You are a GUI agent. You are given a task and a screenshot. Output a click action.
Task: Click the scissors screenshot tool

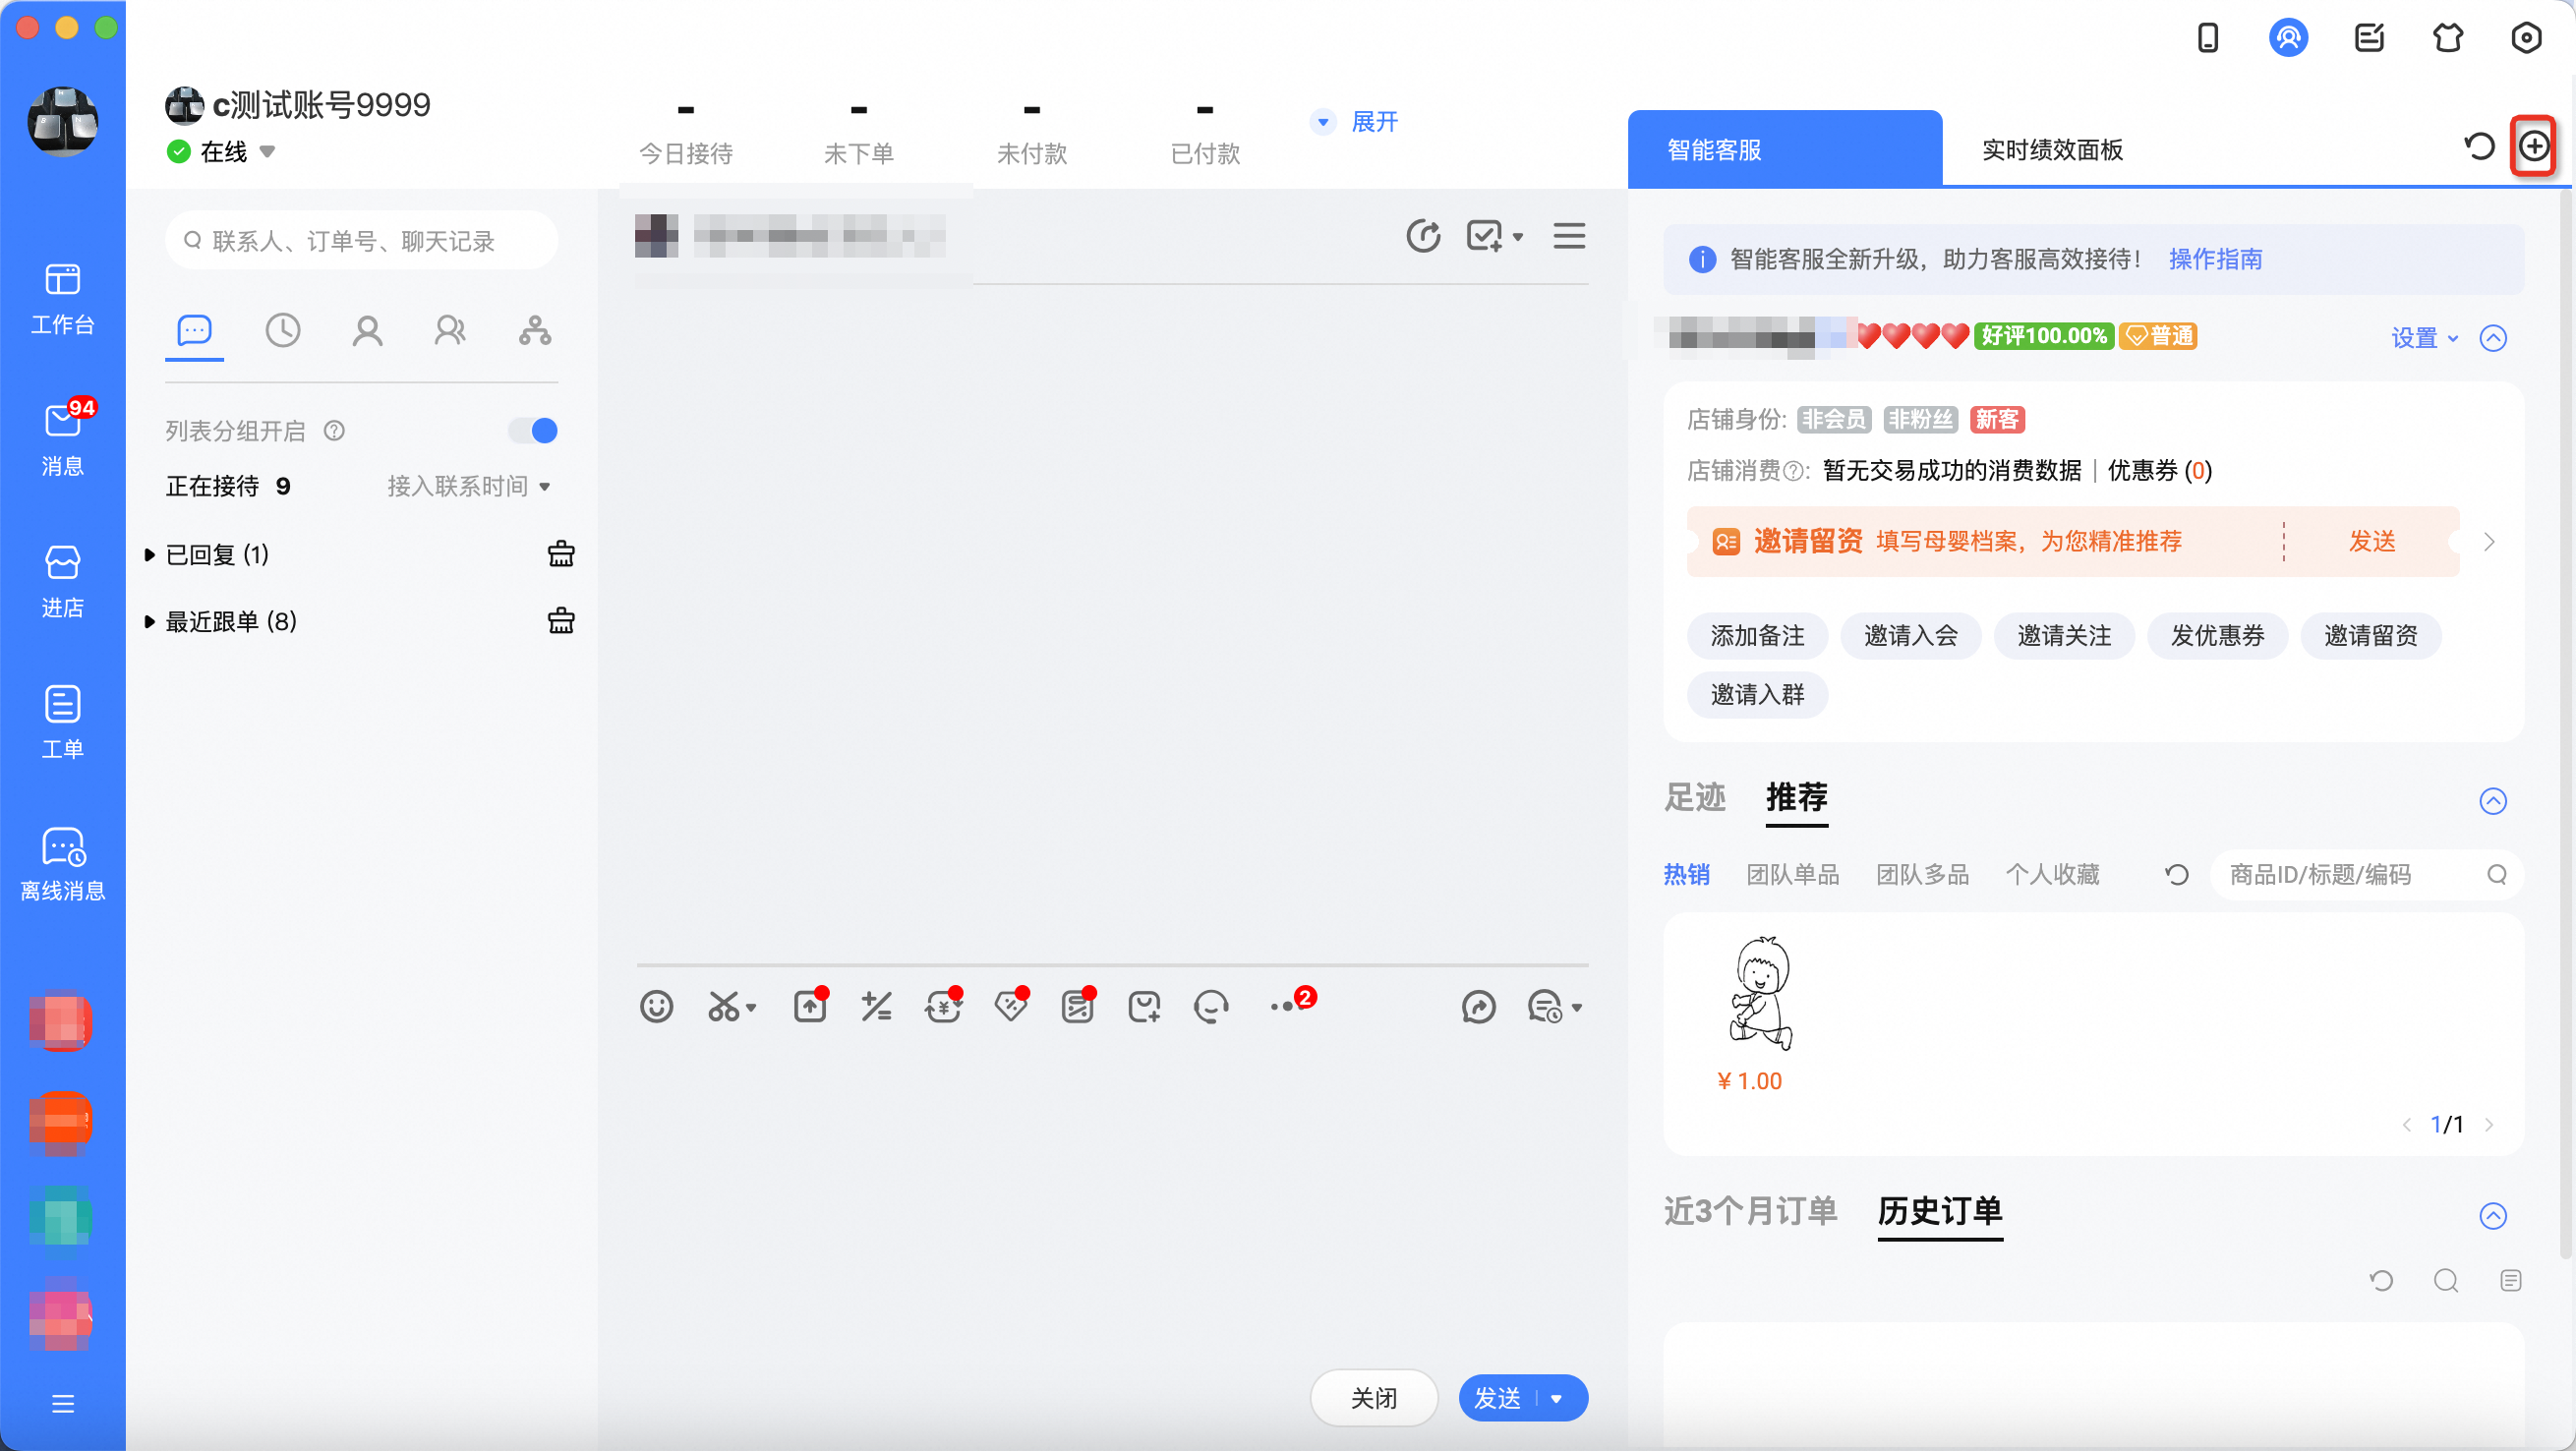[x=724, y=1007]
